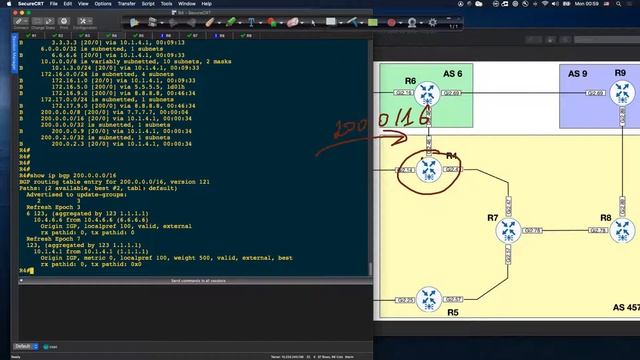Click the Send commands to all sessions bar
Viewport: 640px width, 360px height.
tap(195, 281)
